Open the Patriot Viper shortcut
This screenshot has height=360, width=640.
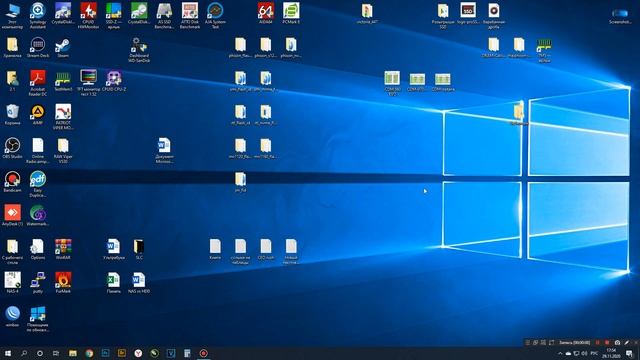click(63, 117)
